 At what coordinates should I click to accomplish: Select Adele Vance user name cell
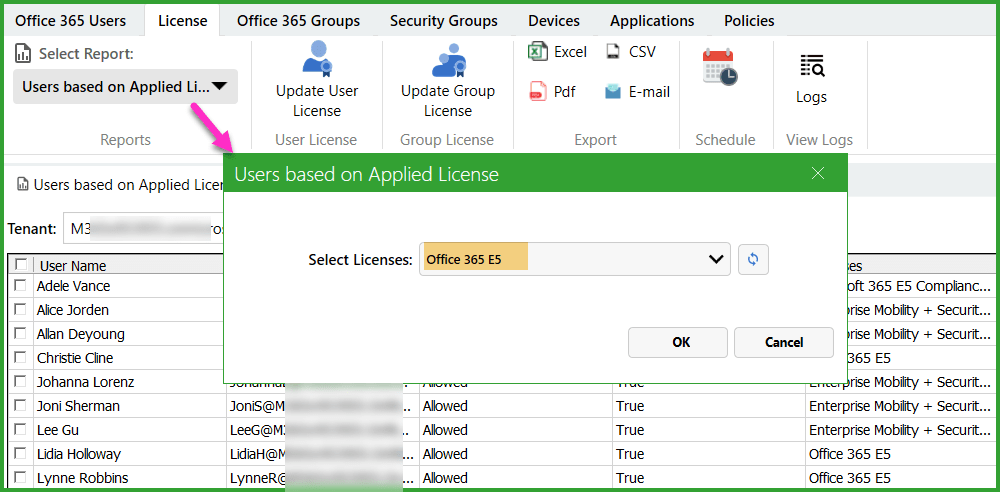click(129, 286)
